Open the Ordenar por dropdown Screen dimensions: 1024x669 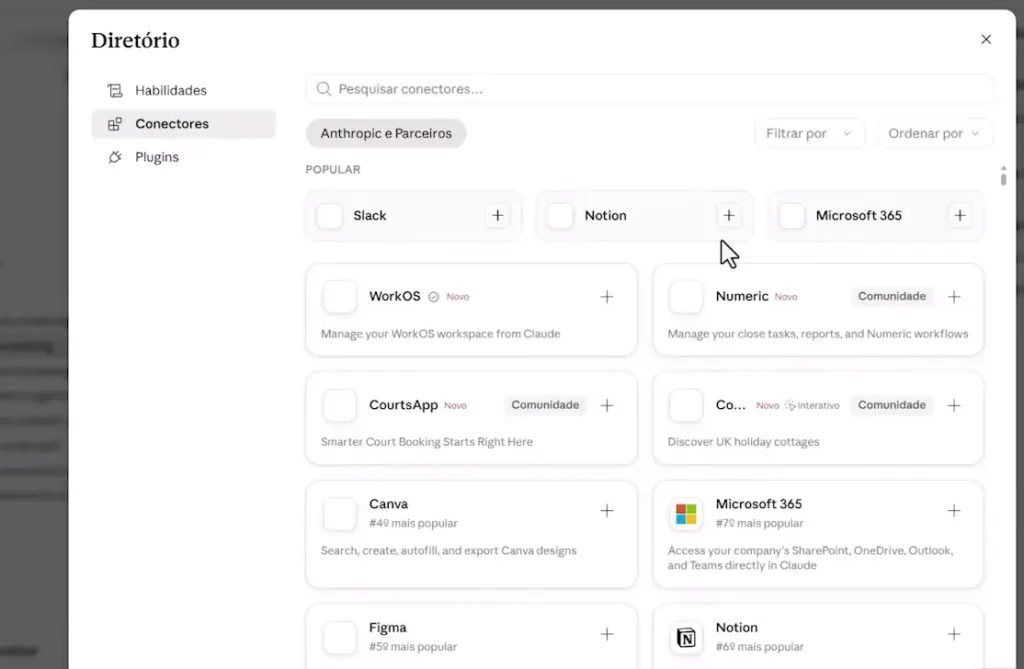click(x=935, y=133)
